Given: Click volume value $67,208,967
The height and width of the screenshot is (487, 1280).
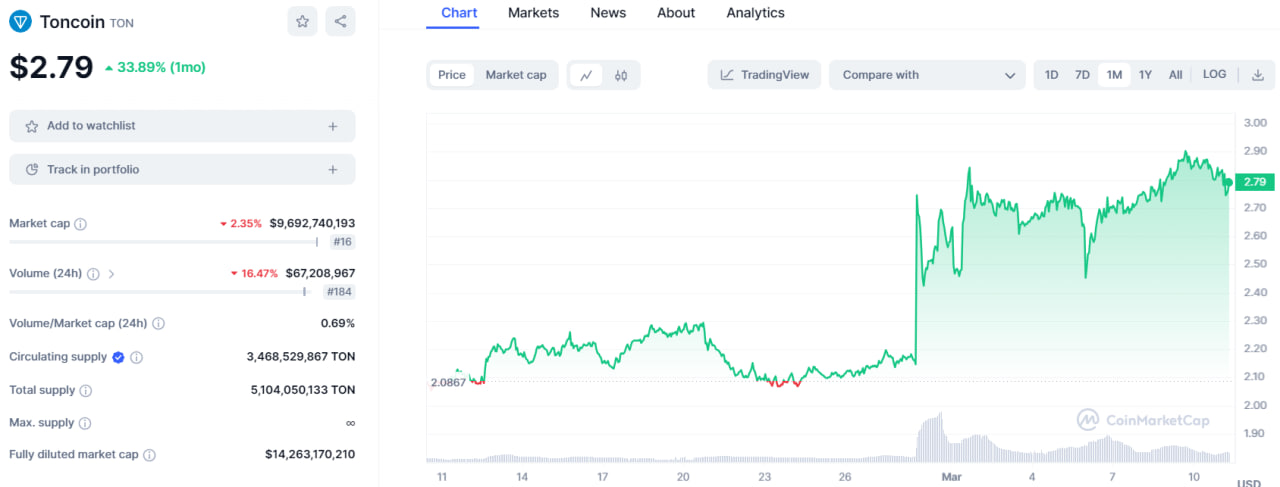Looking at the screenshot, I should click(x=320, y=273).
